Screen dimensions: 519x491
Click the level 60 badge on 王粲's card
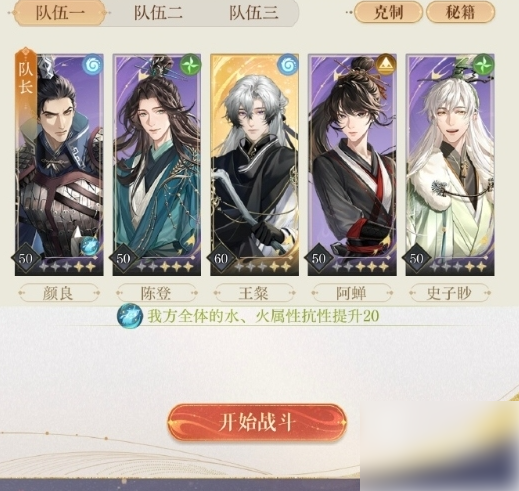[221, 258]
